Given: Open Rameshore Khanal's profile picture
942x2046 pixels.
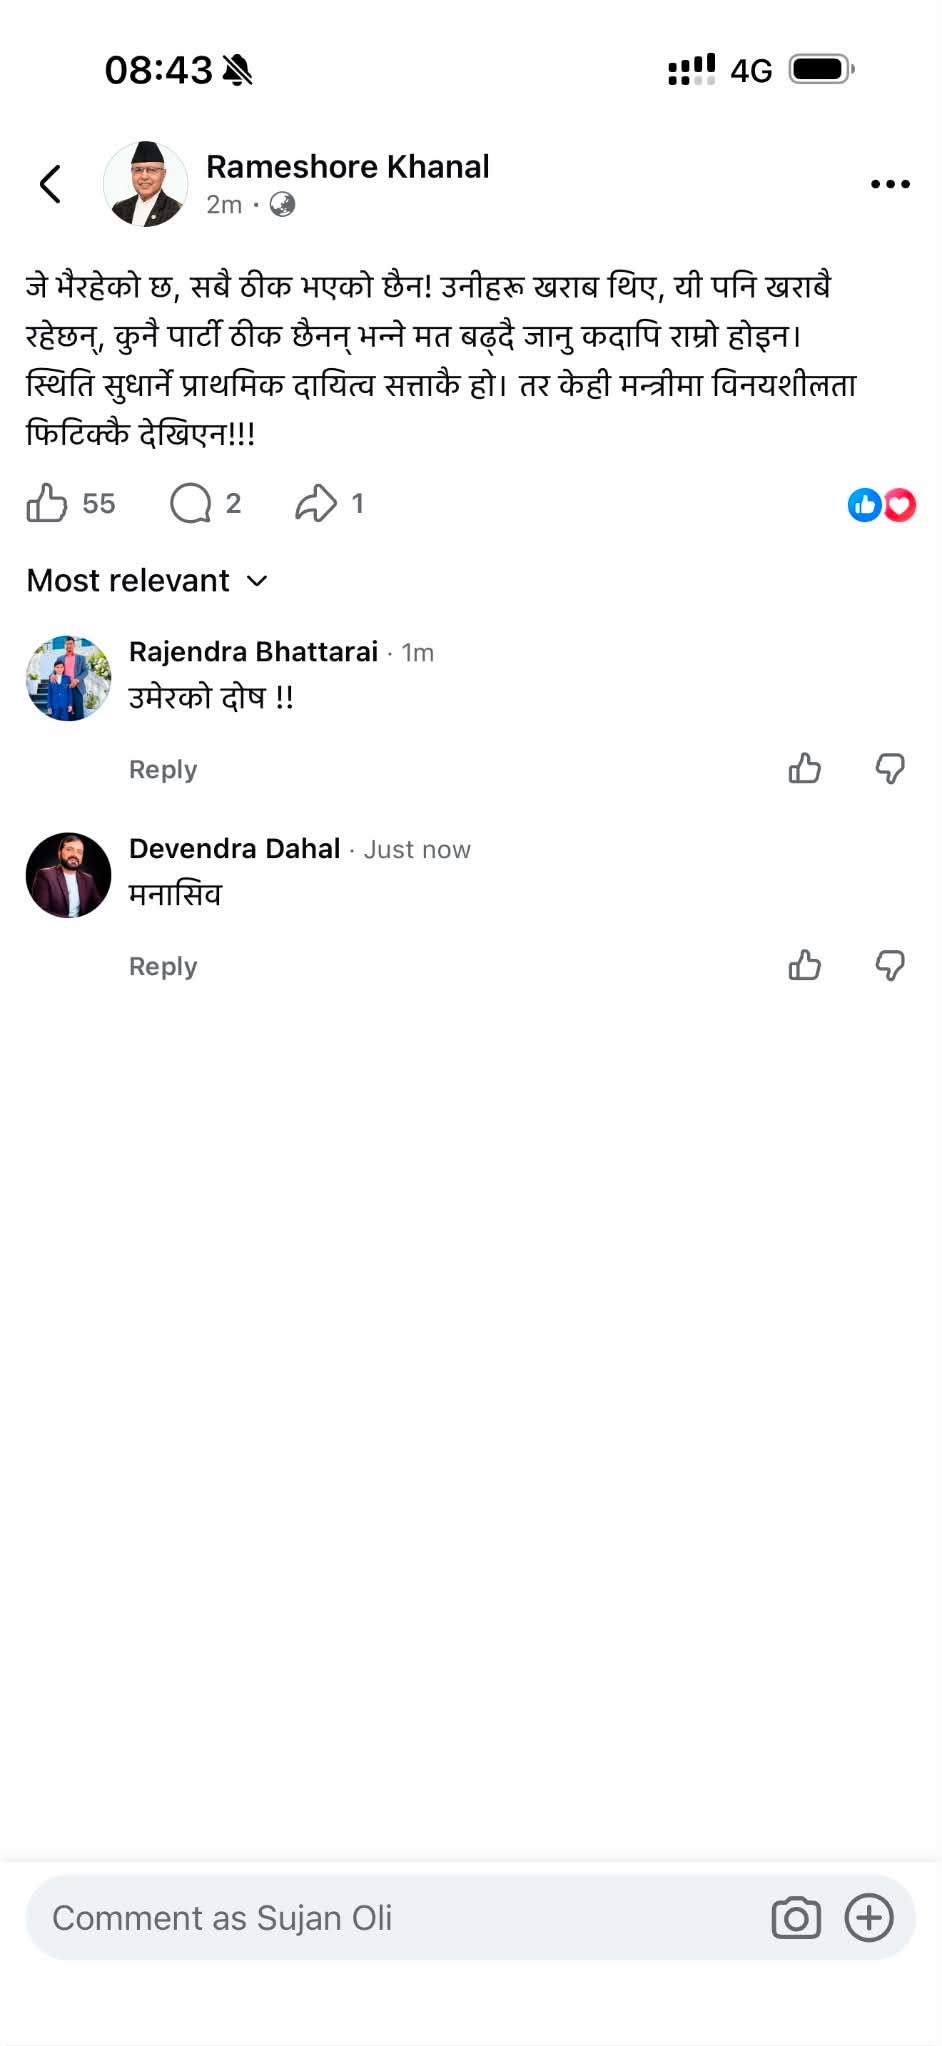Looking at the screenshot, I should [x=146, y=184].
